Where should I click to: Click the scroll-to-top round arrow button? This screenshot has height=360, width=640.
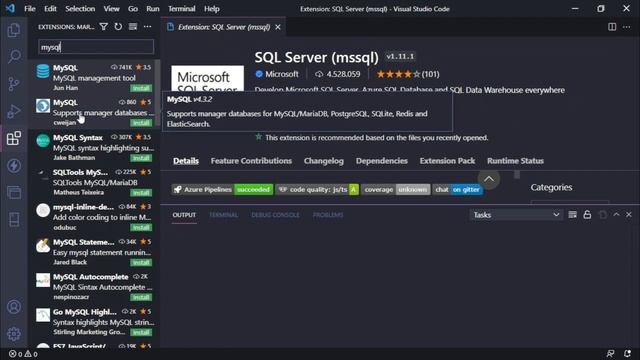coord(489,179)
